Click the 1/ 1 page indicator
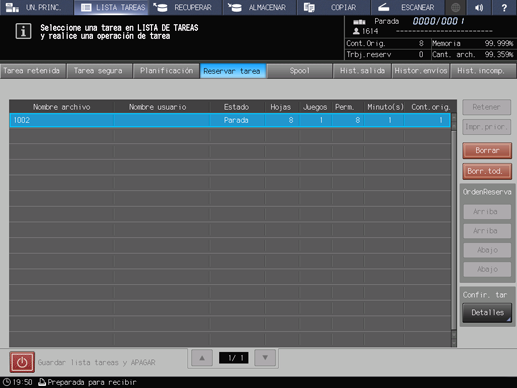 point(233,358)
